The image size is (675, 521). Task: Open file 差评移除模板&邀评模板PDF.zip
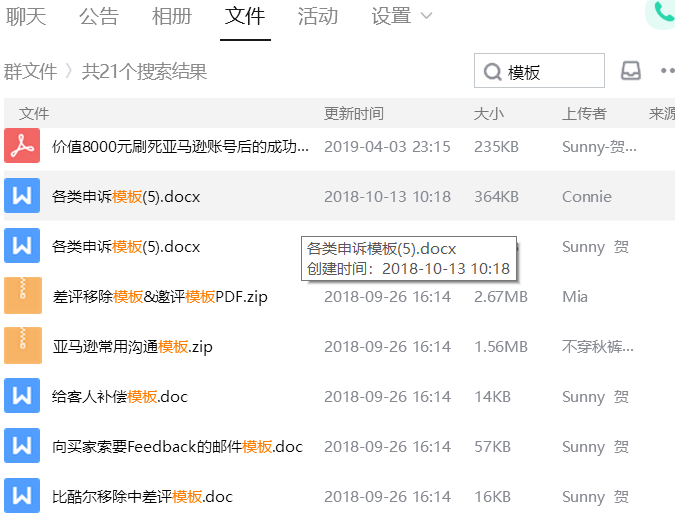pyautogui.click(x=160, y=297)
